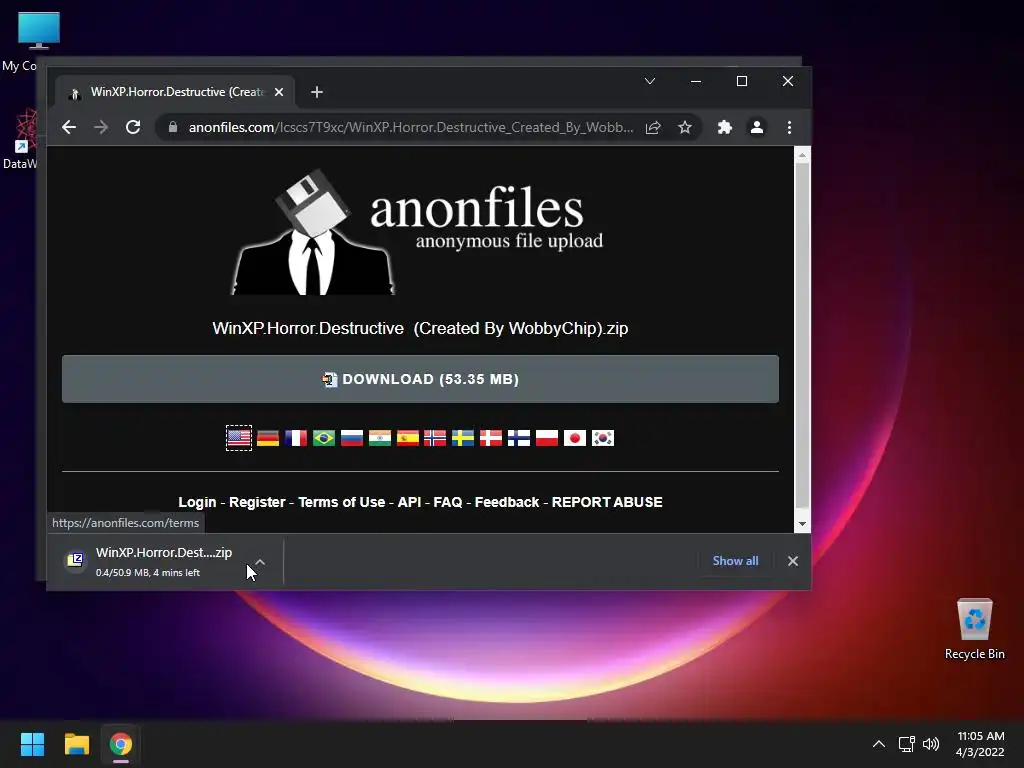Select the DataW desktop shortcut
Viewport: 1024px width, 768px height.
pyautogui.click(x=20, y=138)
